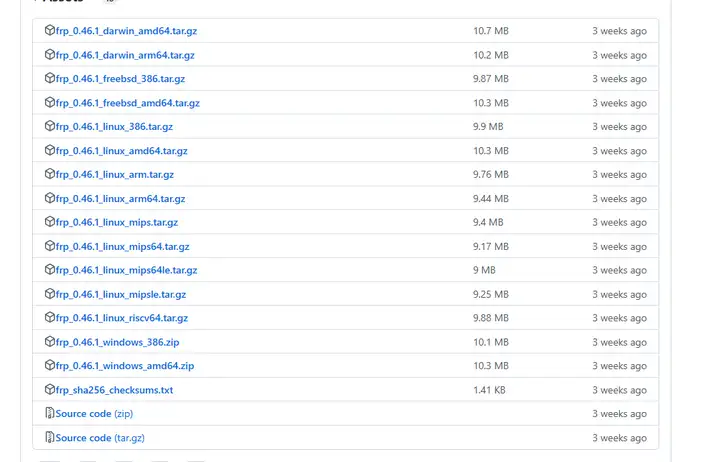Click '3 weeks ago' on frp_sha256_checksums.txt row

pyautogui.click(x=619, y=390)
